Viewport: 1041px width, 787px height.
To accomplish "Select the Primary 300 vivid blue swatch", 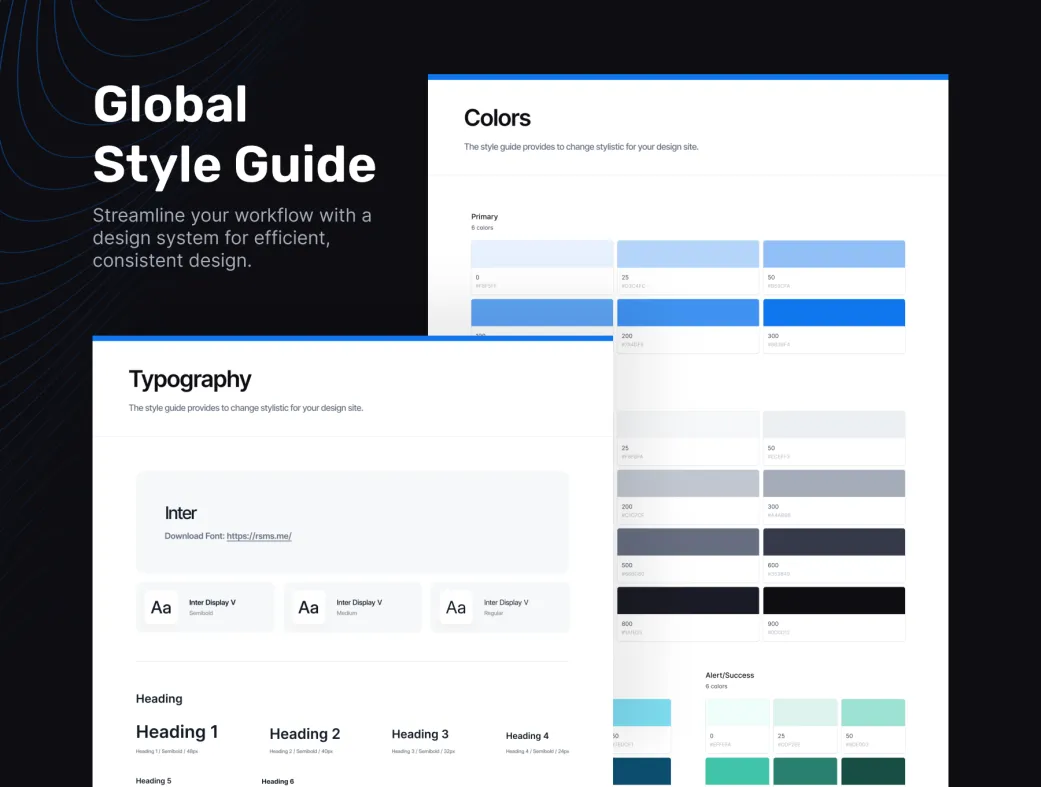I will (834, 312).
